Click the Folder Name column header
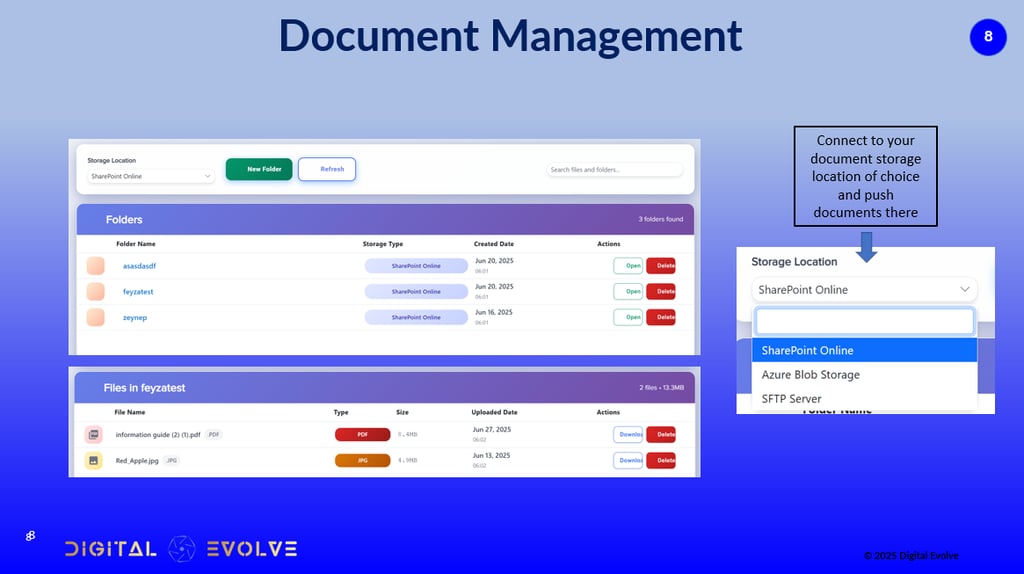 (136, 244)
